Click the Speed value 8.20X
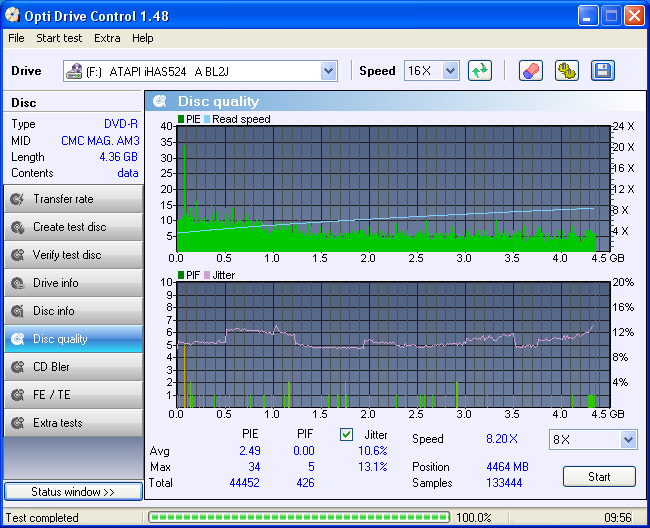 (x=502, y=439)
